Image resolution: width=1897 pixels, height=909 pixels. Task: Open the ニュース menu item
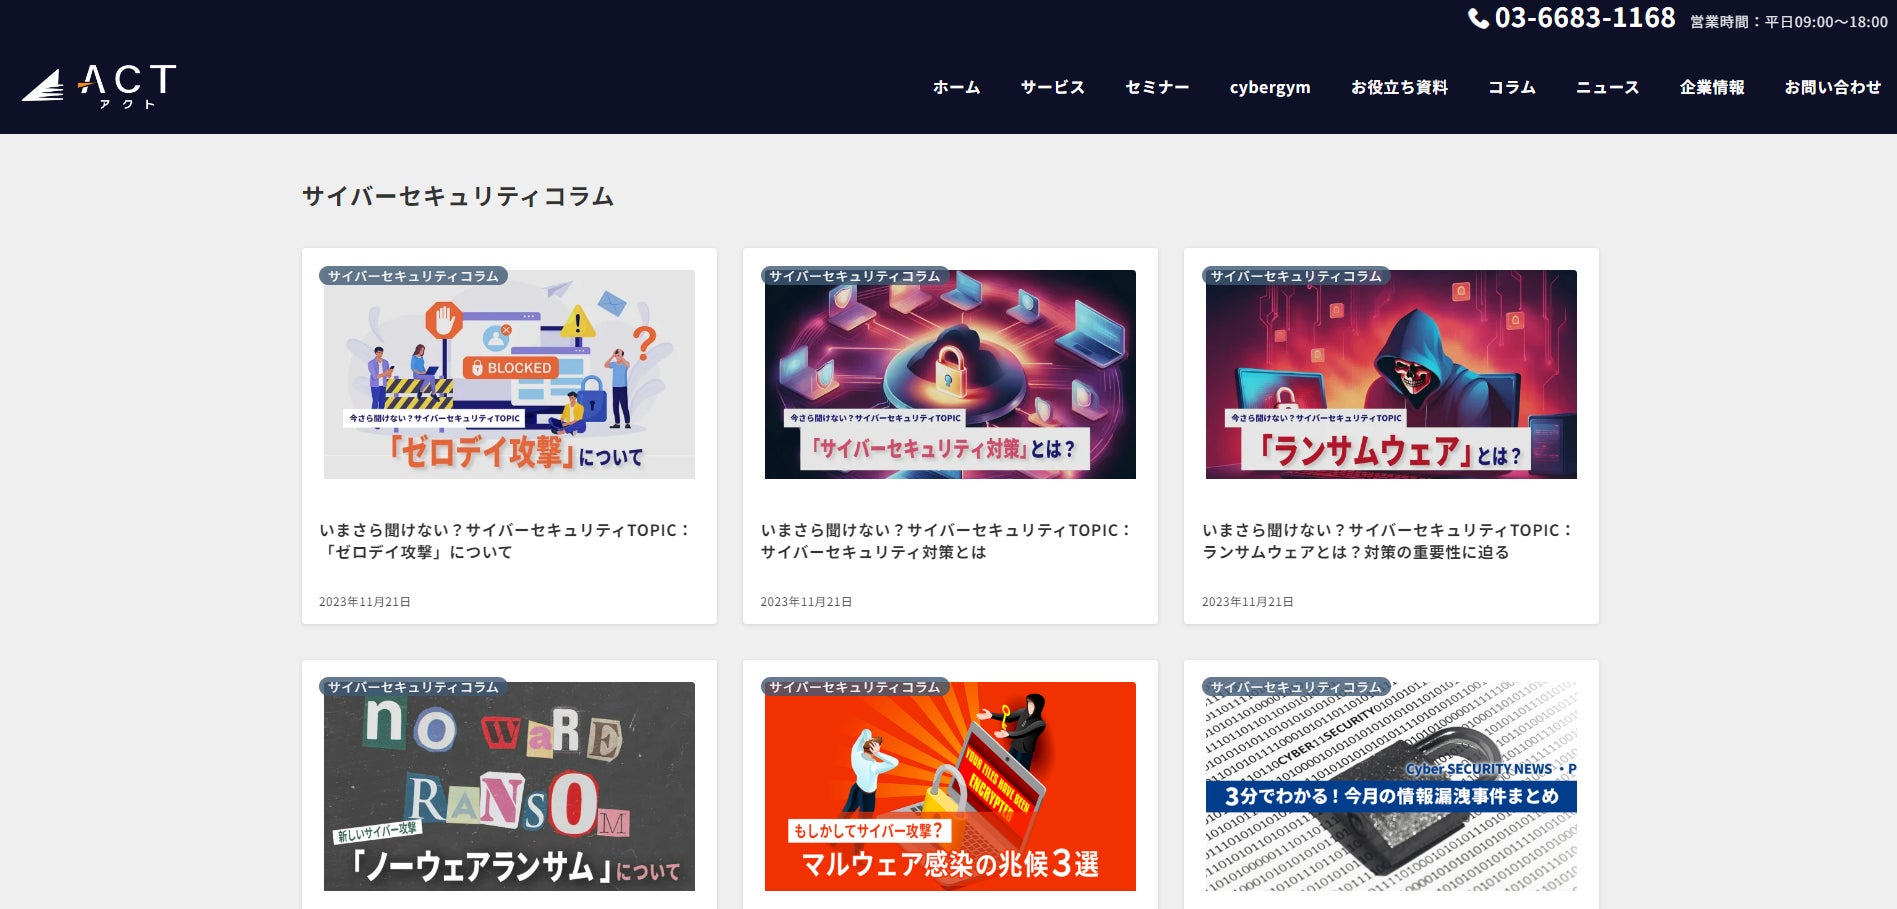click(x=1607, y=87)
